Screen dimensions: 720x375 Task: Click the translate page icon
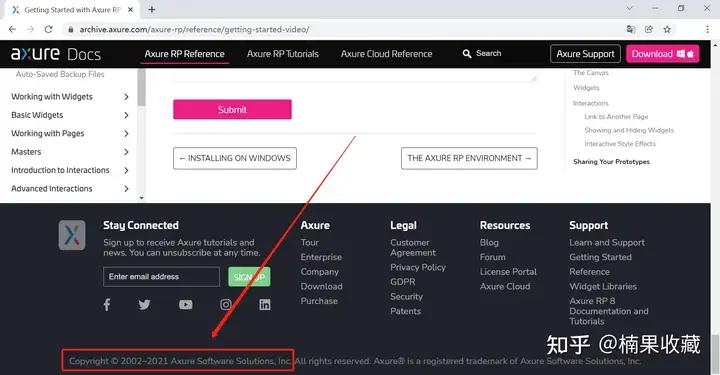click(x=631, y=29)
